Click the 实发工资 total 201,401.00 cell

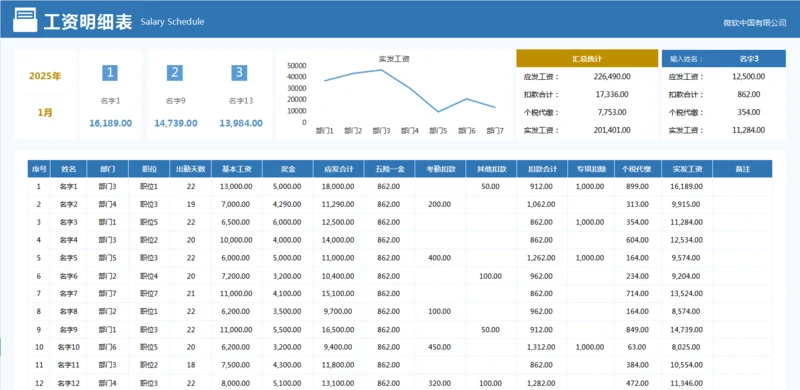612,130
